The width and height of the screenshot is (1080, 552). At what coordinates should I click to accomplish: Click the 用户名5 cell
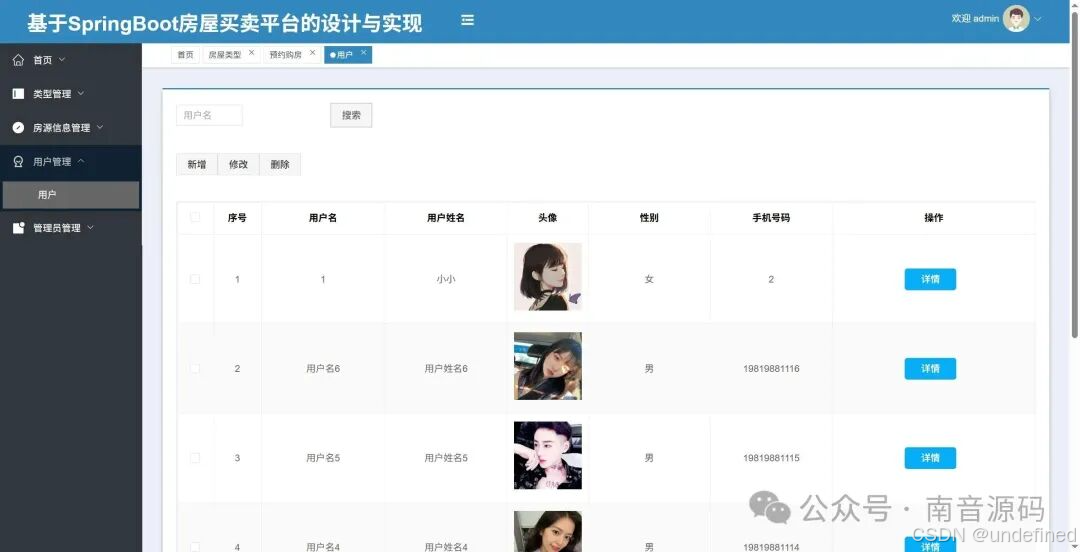pos(323,458)
